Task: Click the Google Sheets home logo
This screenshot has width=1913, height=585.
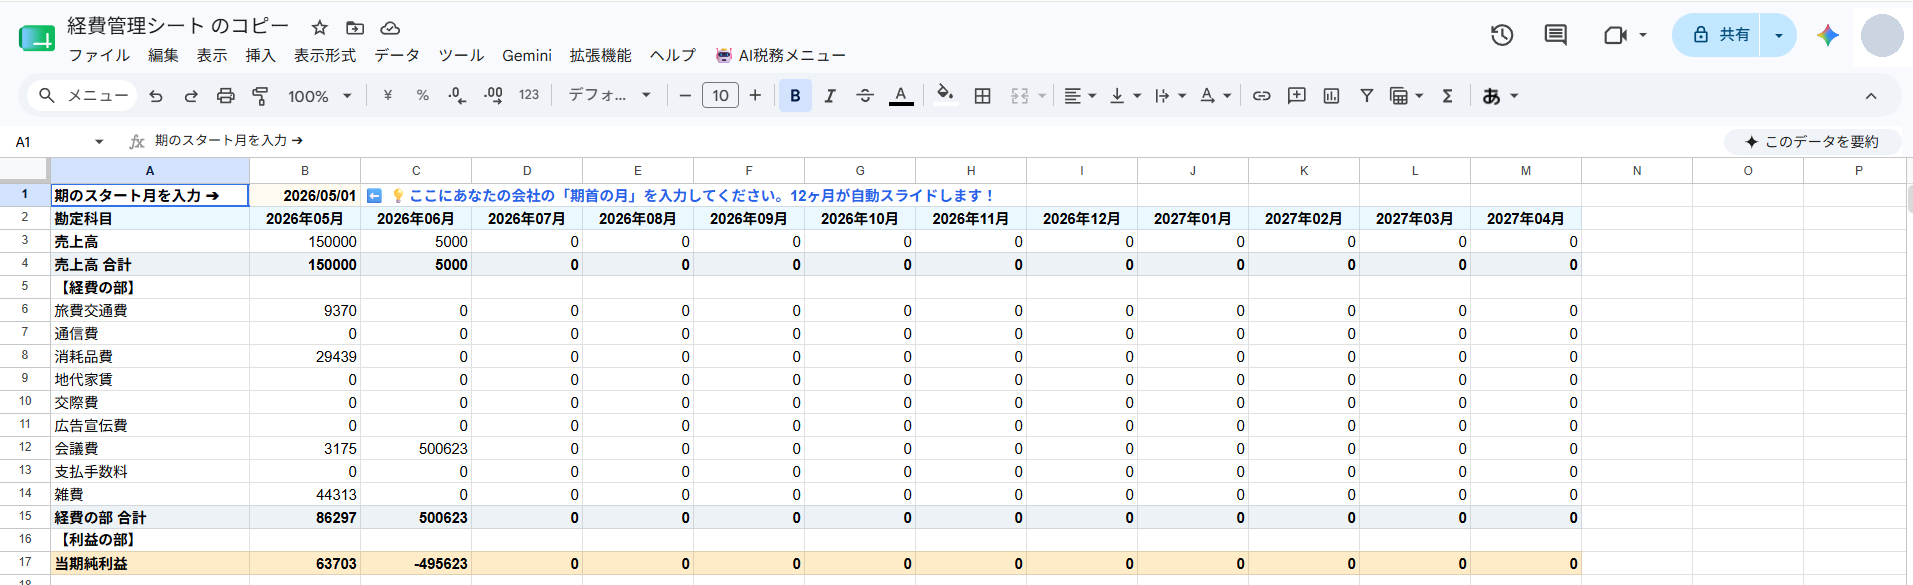Action: 37,38
